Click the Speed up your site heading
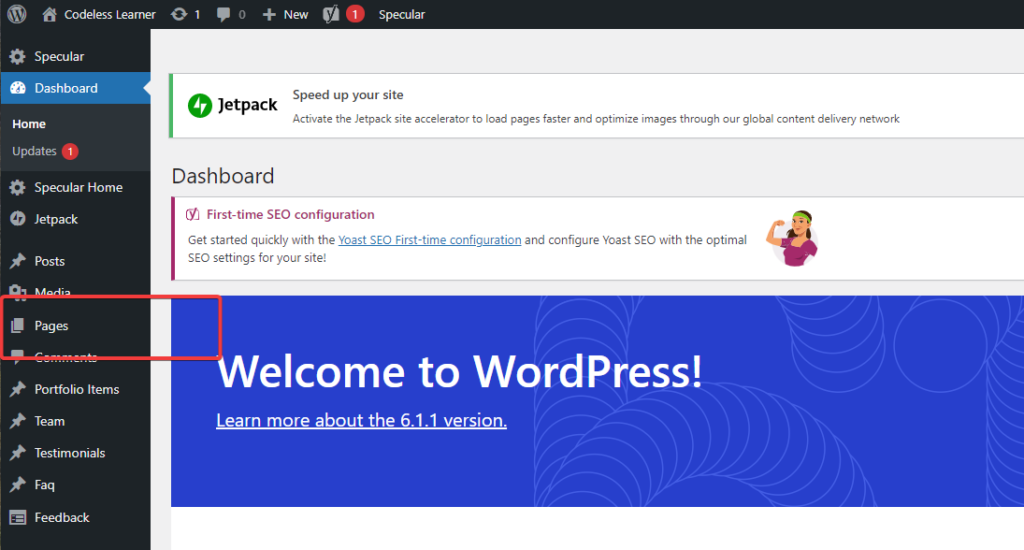1024x550 pixels. 347,95
